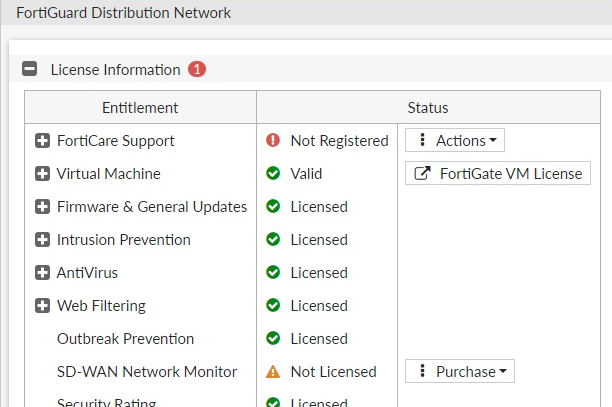Open the FortiGate VM License link
Screen dimensions: 612x407
498,173
